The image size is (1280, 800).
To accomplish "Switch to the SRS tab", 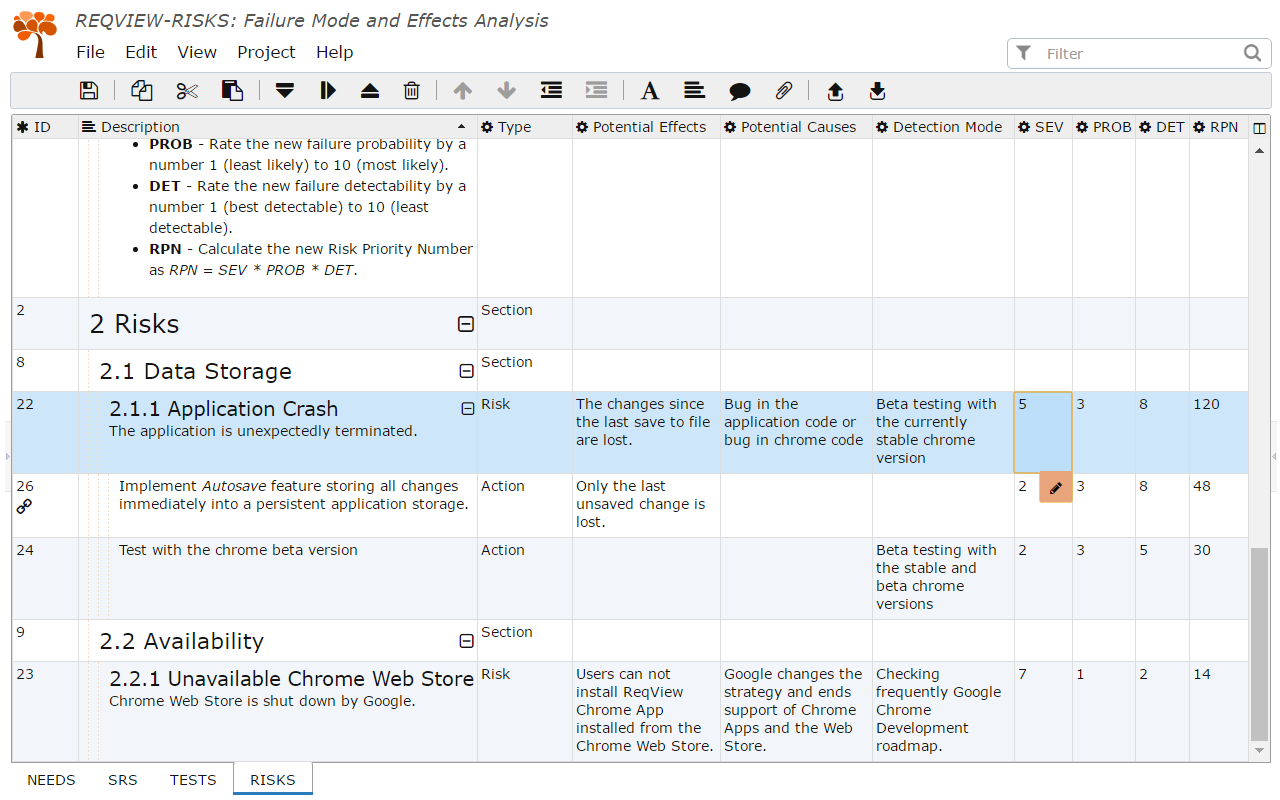I will tap(123, 780).
